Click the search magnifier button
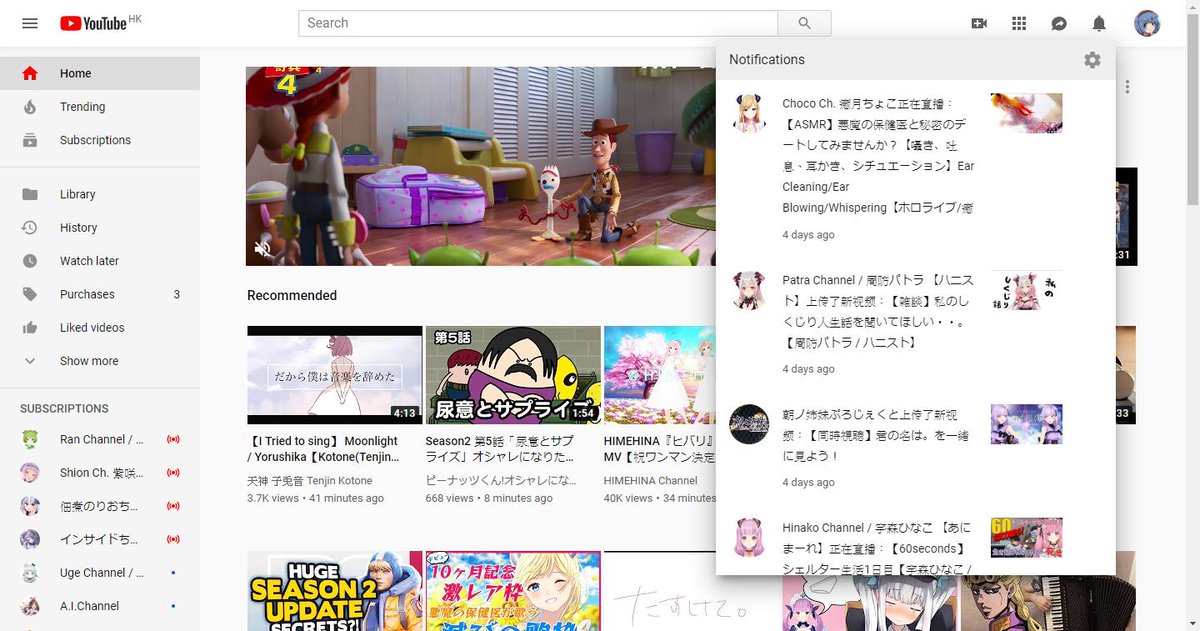Screen dimensions: 1200x631 (804, 23)
